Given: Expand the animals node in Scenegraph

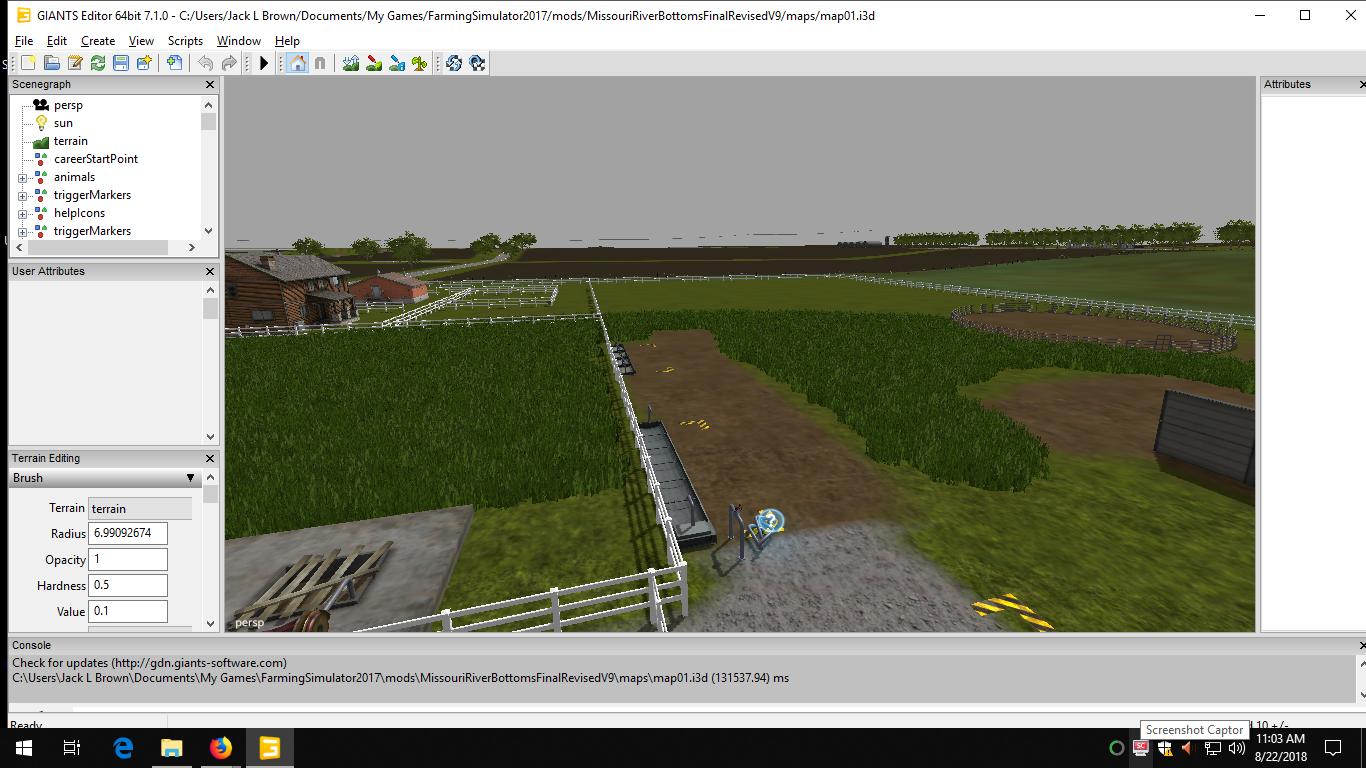Looking at the screenshot, I should [x=23, y=178].
